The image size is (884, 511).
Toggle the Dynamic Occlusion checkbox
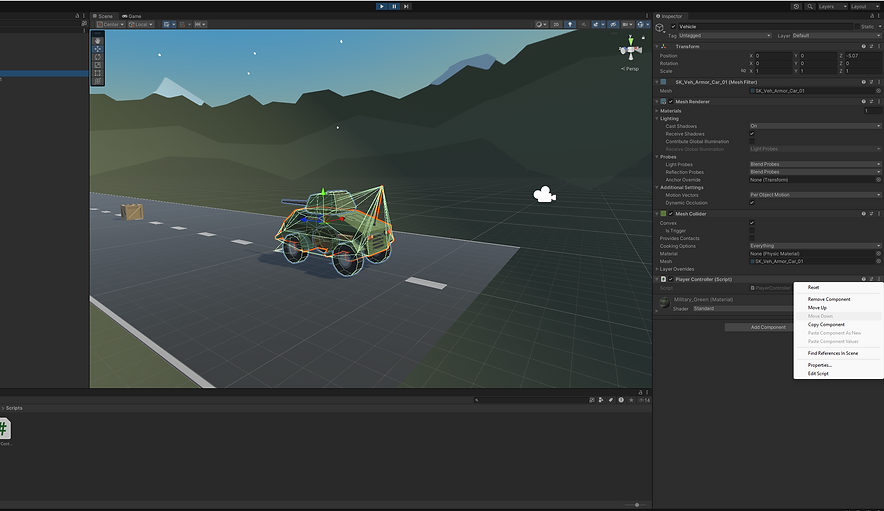752,202
